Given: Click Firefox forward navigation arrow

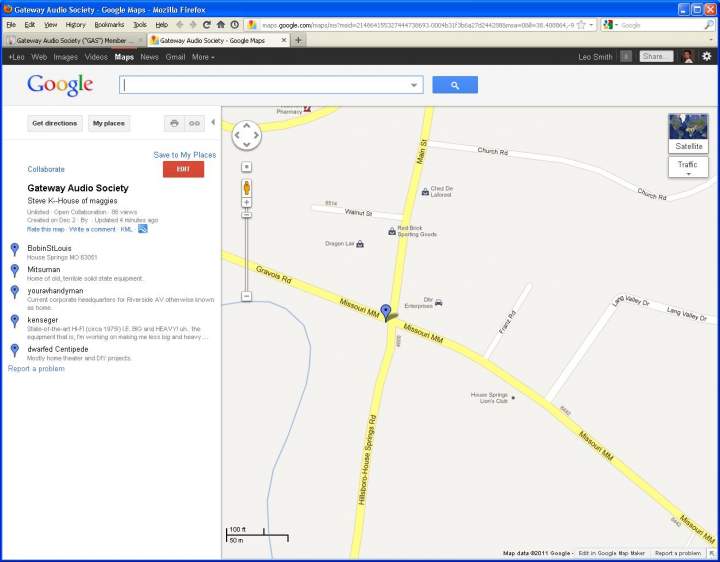Looking at the screenshot, I should tap(193, 25).
